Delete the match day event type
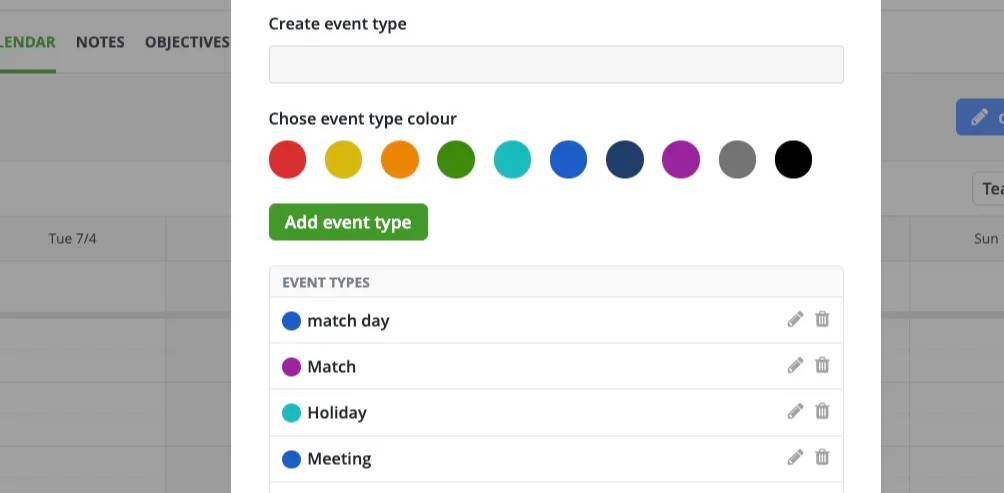 (822, 319)
